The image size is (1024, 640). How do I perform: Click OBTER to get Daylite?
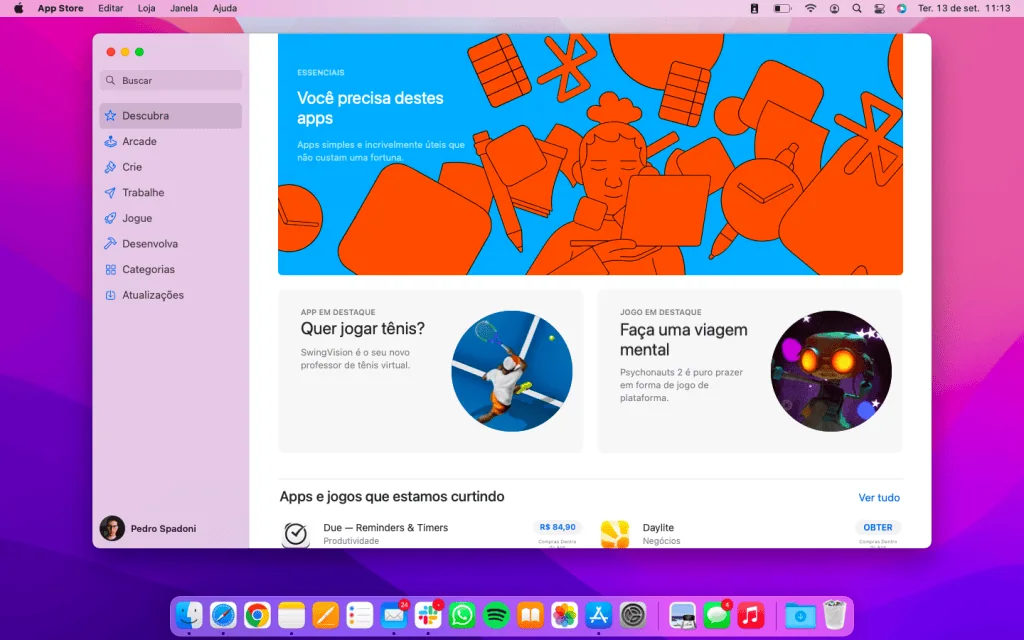[x=878, y=527]
